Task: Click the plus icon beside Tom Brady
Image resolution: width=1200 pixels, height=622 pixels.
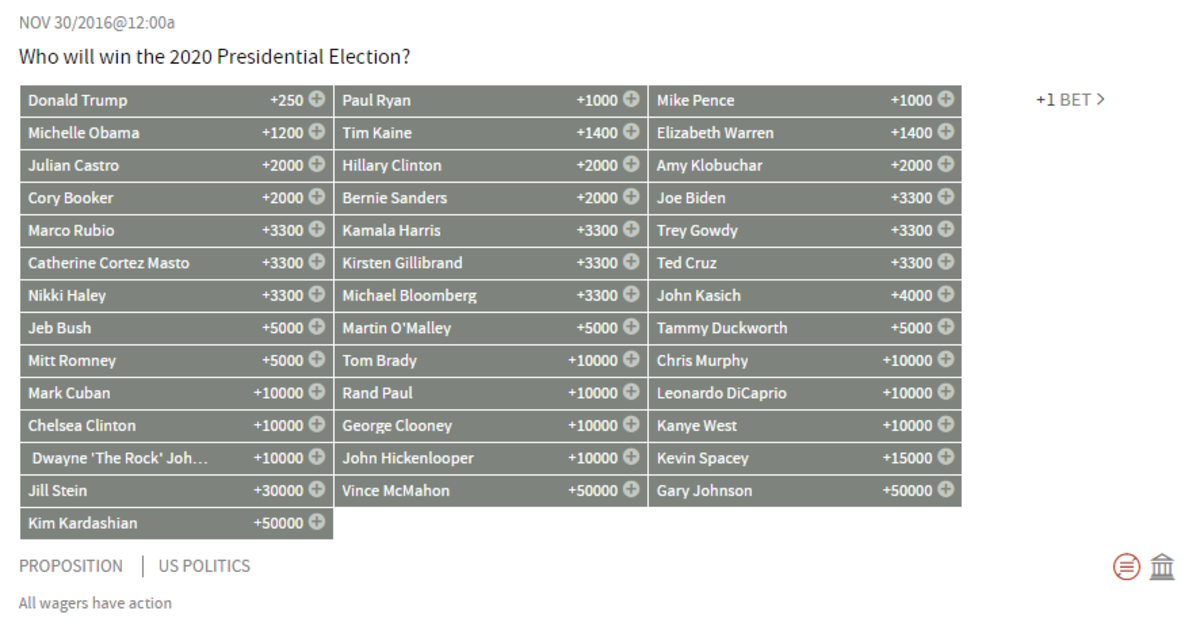Action: (631, 360)
